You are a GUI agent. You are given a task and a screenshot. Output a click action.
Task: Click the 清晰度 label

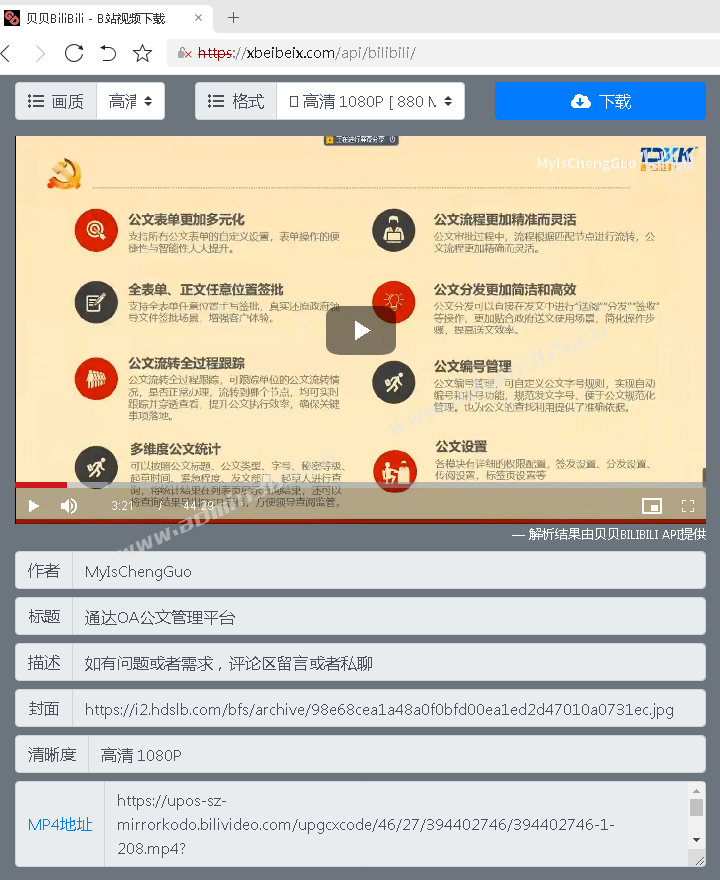[x=52, y=755]
